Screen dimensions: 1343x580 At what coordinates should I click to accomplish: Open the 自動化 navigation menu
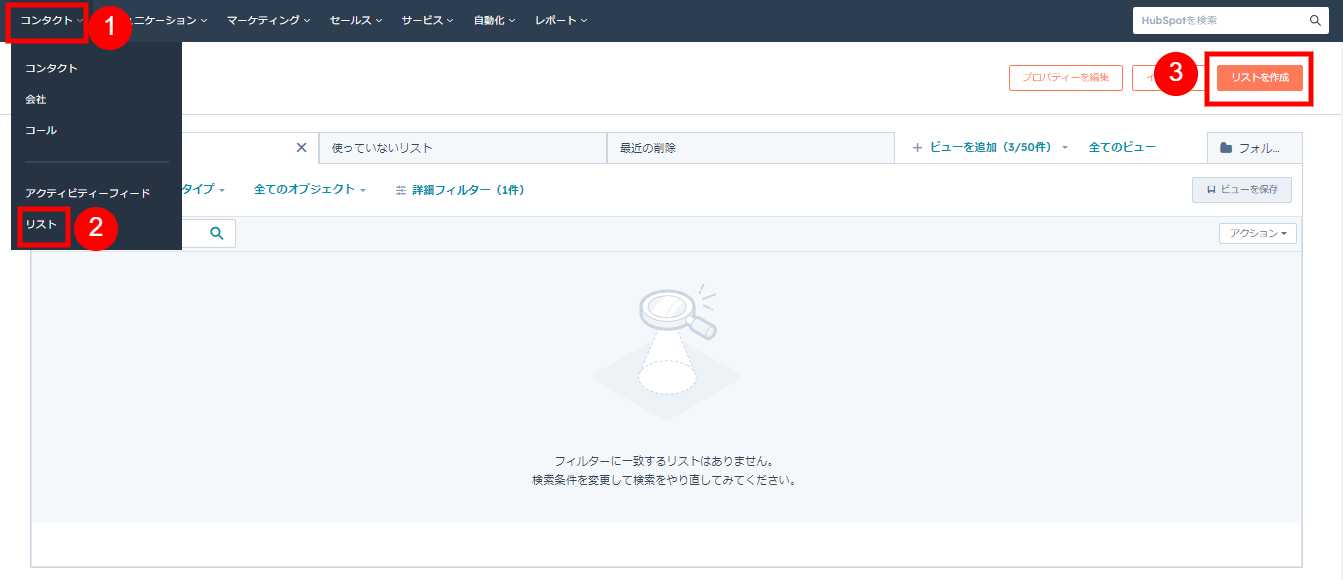(494, 20)
